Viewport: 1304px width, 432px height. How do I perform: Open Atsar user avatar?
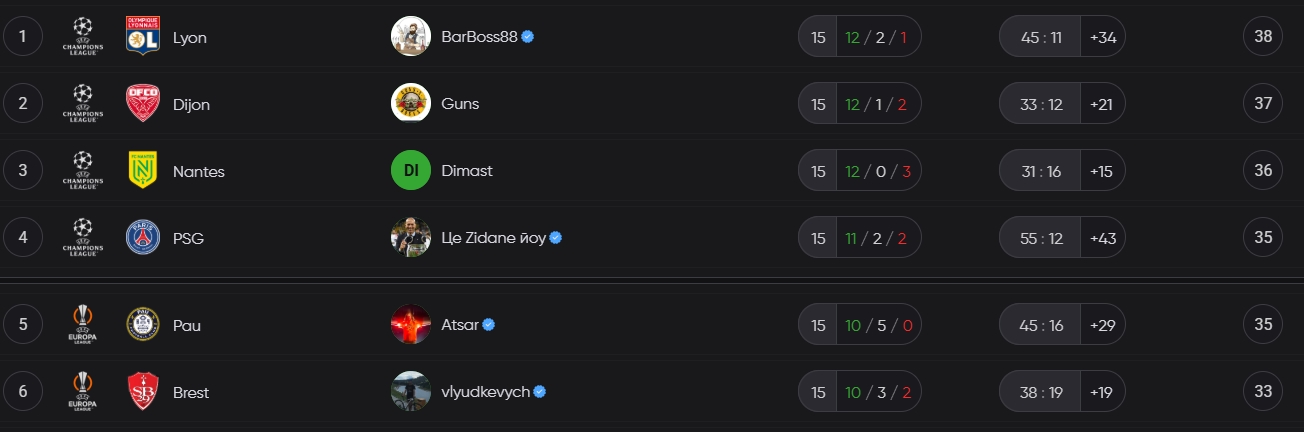tap(411, 325)
